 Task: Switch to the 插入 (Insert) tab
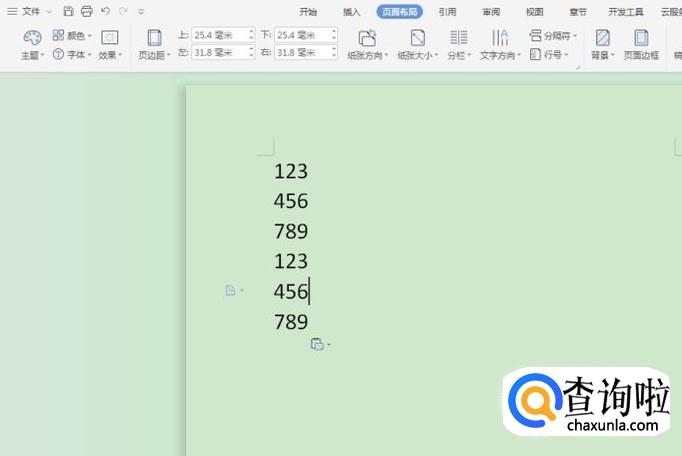351,12
